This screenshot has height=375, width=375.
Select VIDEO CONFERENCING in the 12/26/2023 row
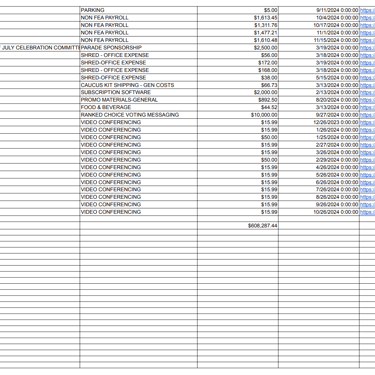(x=138, y=122)
